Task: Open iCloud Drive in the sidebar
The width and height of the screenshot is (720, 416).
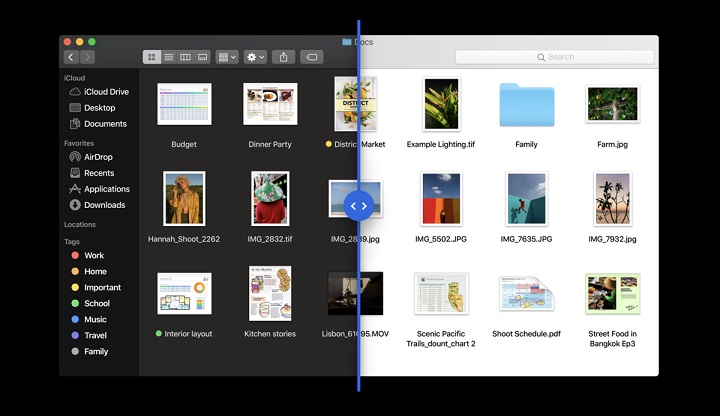Action: (105, 92)
